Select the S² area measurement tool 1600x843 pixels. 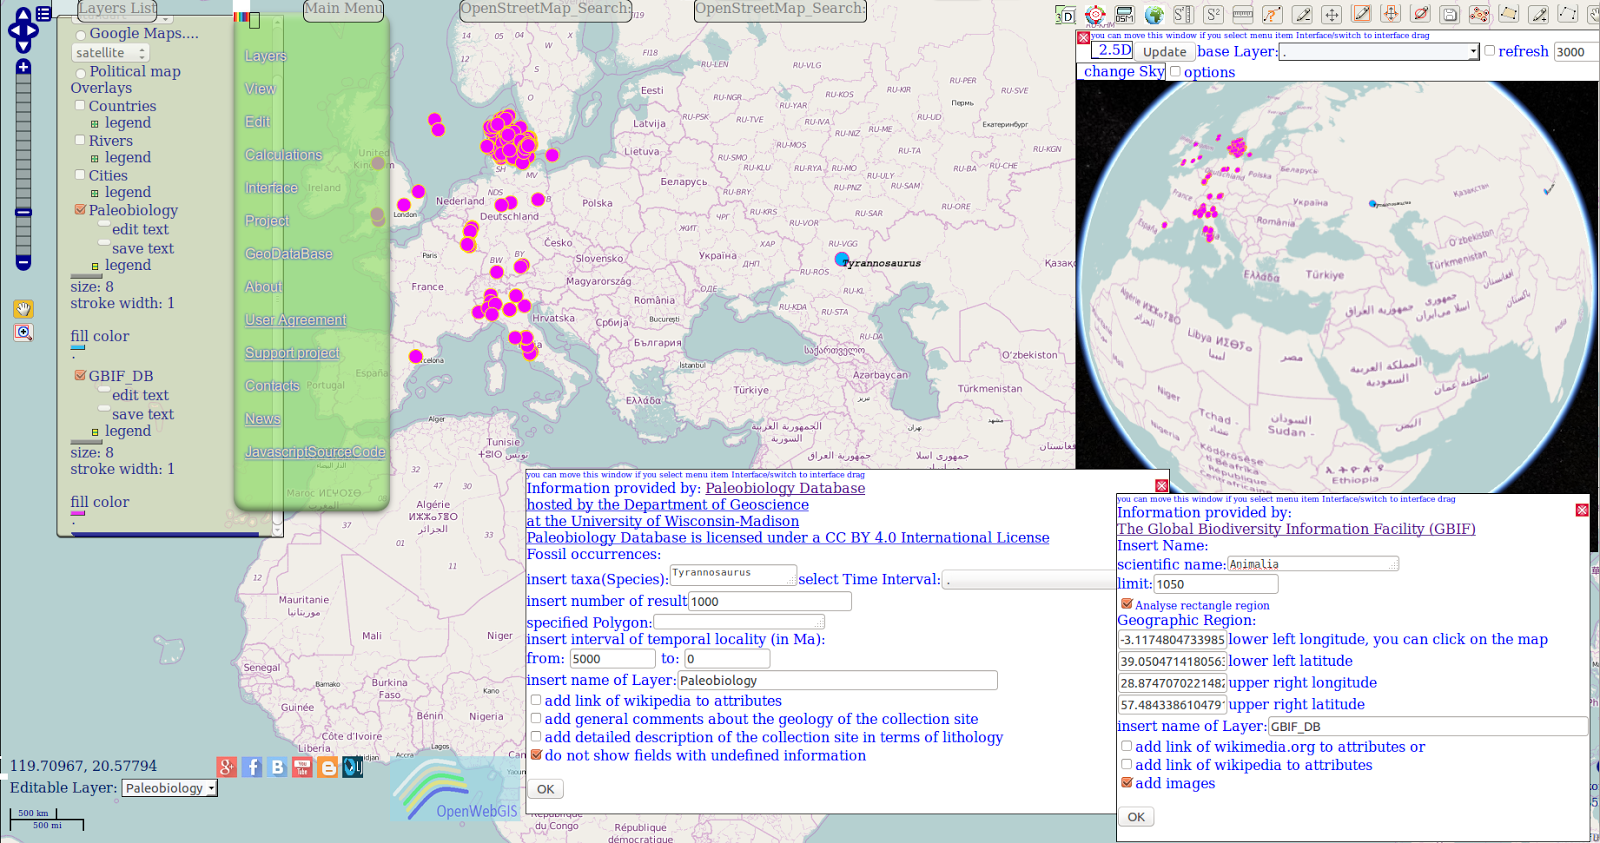point(1213,15)
